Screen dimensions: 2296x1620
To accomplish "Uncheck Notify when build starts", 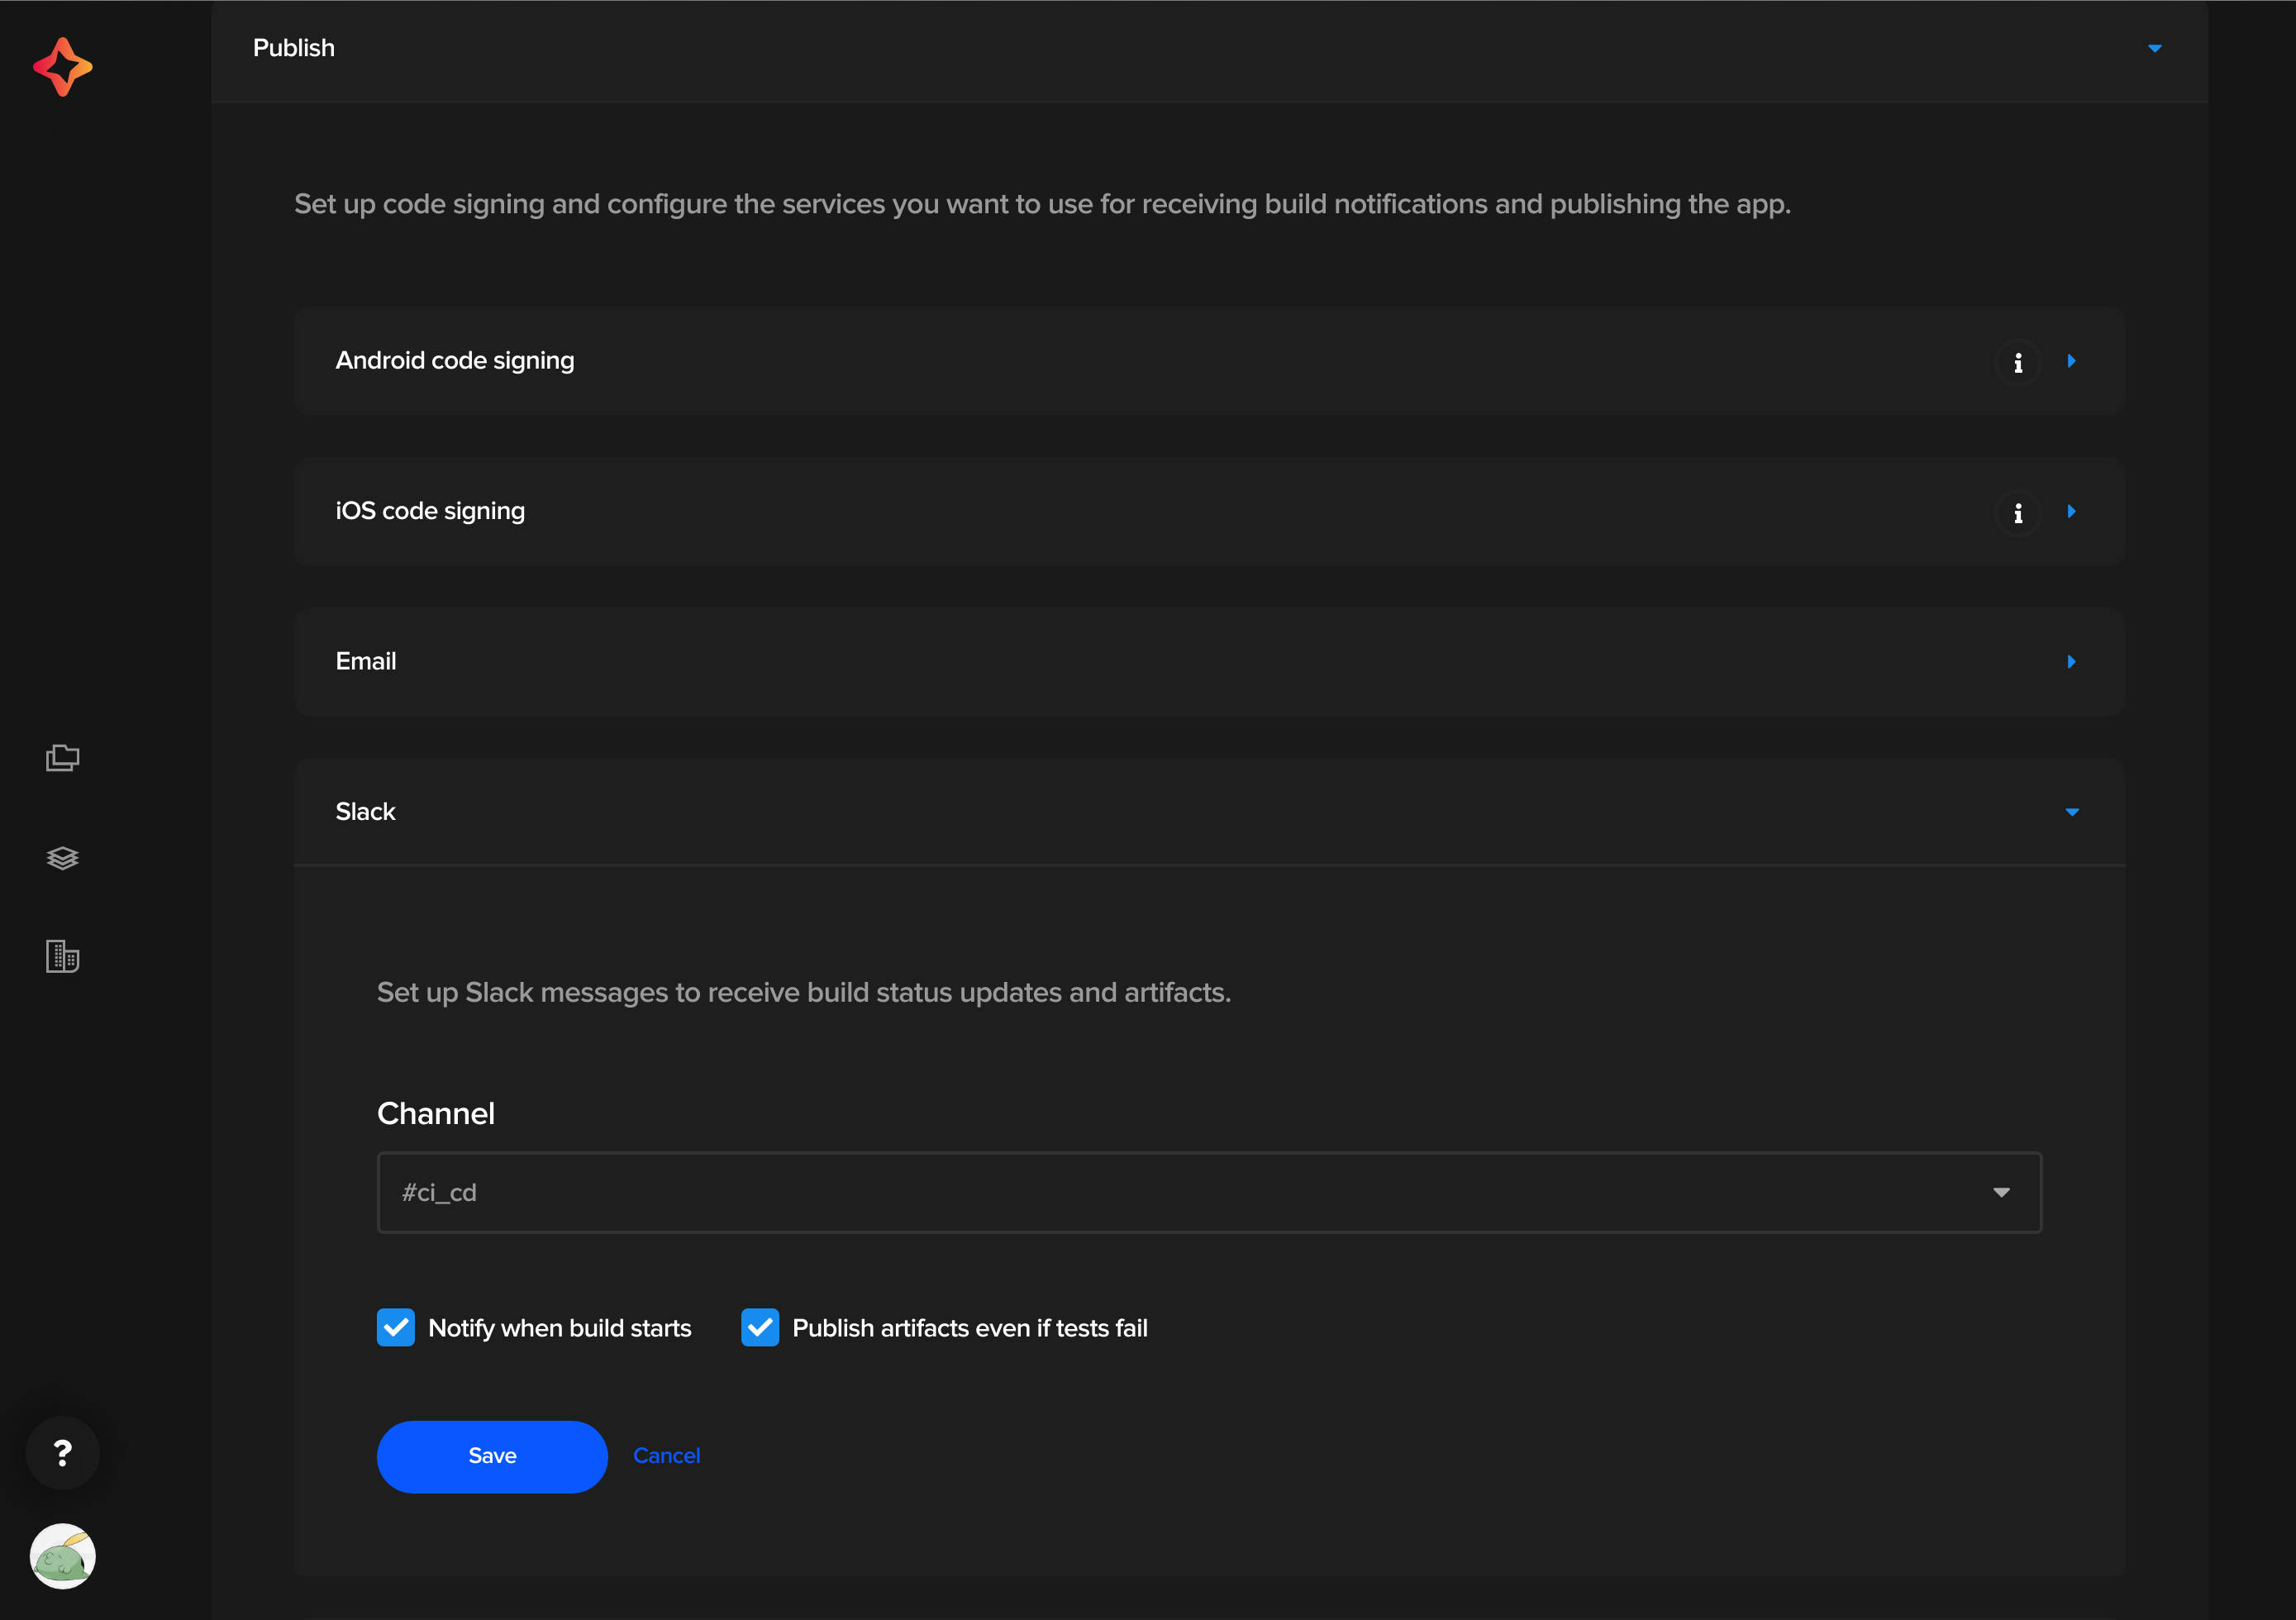I will [x=396, y=1327].
